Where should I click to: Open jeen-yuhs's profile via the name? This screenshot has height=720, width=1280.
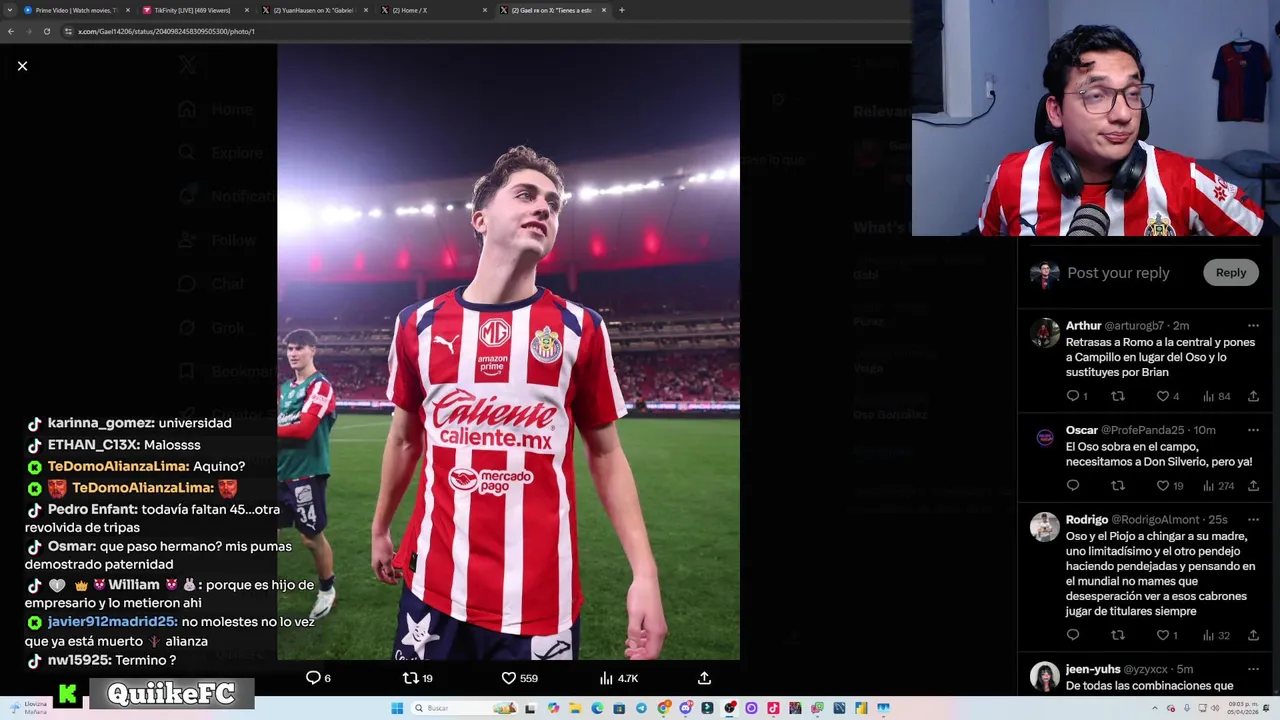click(x=1093, y=669)
